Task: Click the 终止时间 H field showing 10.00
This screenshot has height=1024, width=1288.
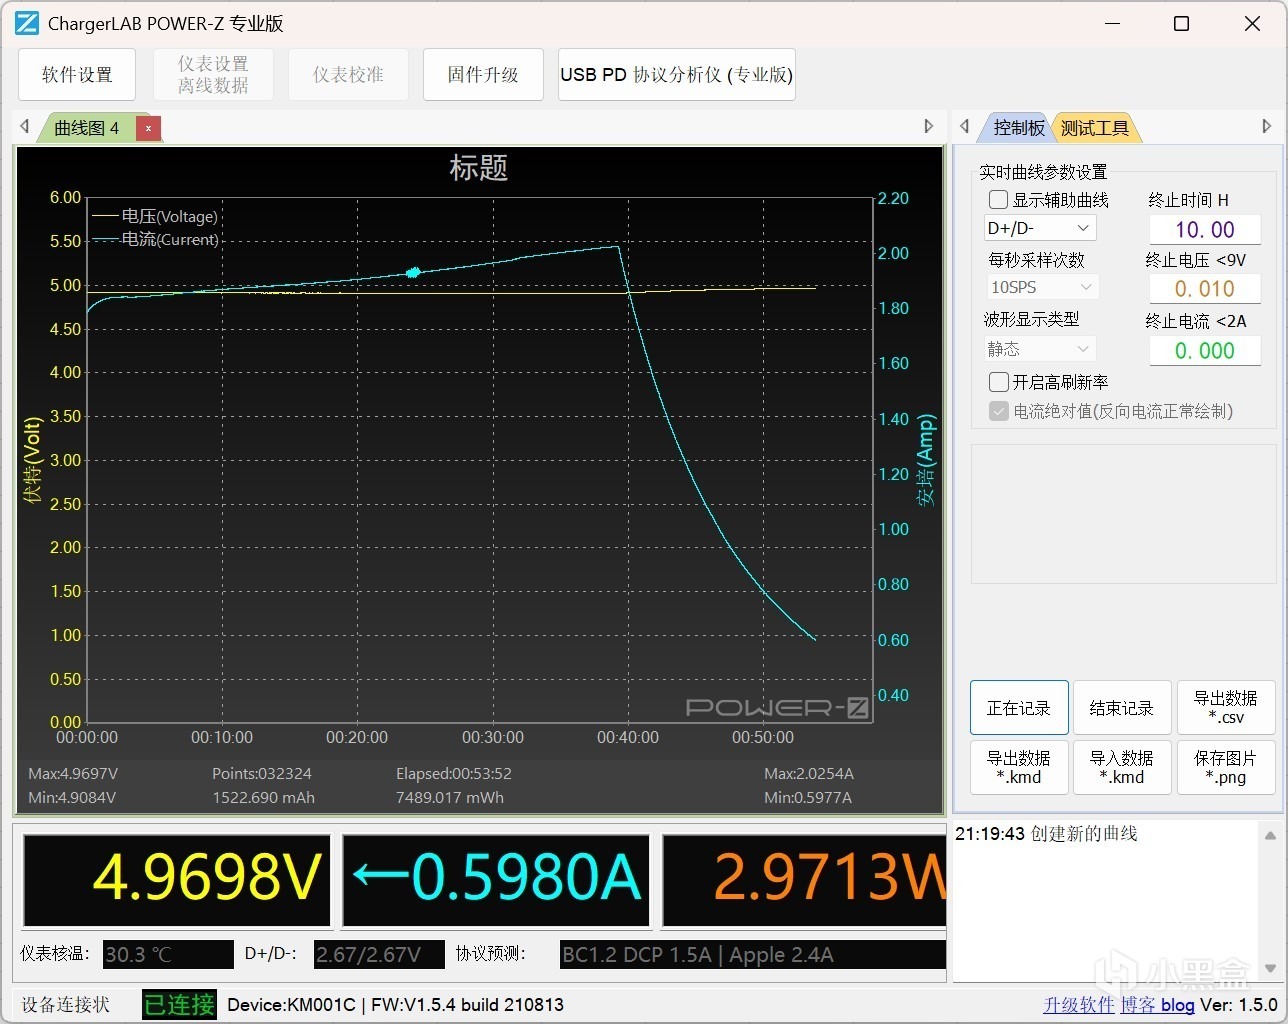Action: 1204,230
